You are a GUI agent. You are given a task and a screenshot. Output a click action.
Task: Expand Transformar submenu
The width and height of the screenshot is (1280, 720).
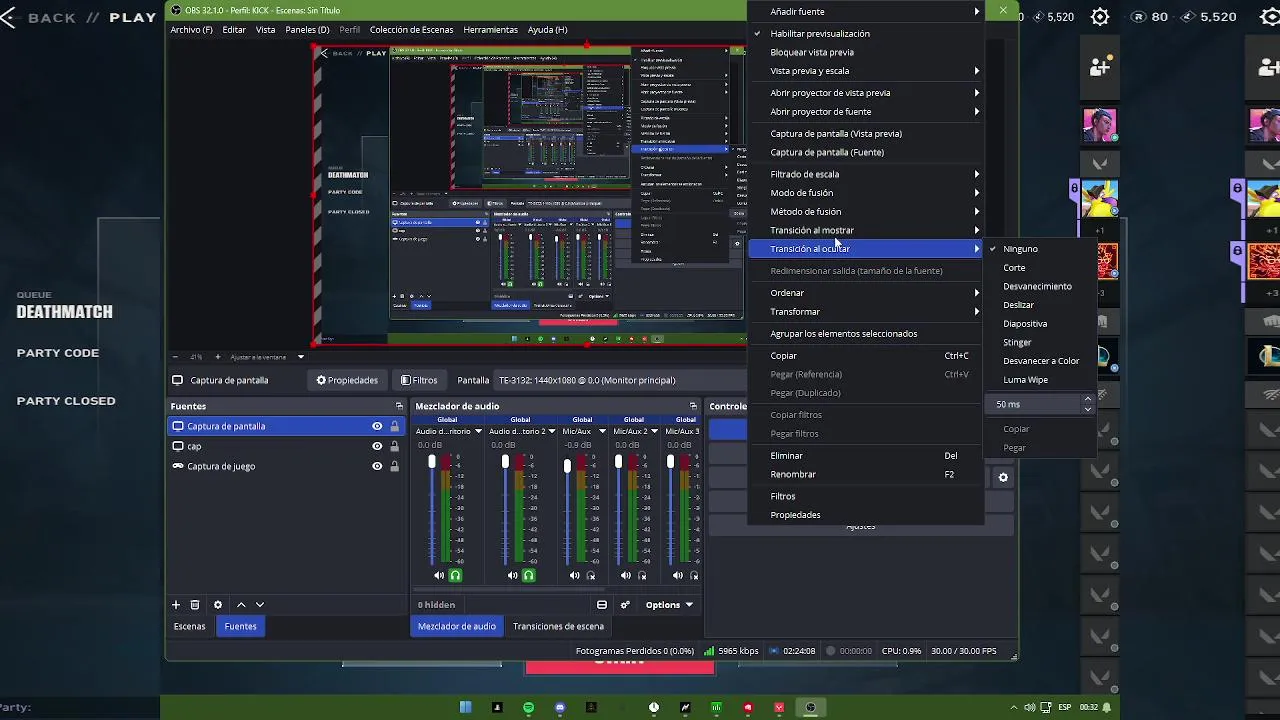click(866, 312)
